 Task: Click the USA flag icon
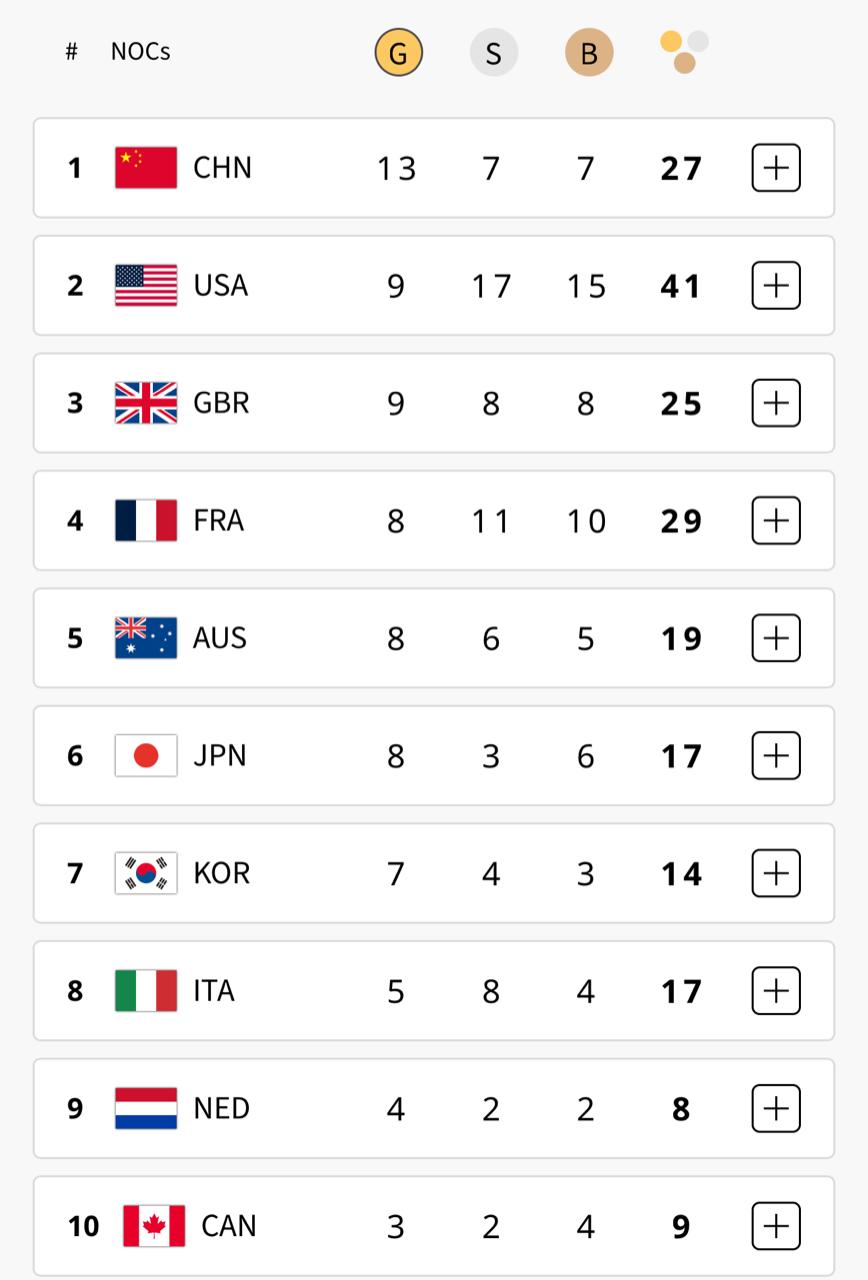[146, 286]
